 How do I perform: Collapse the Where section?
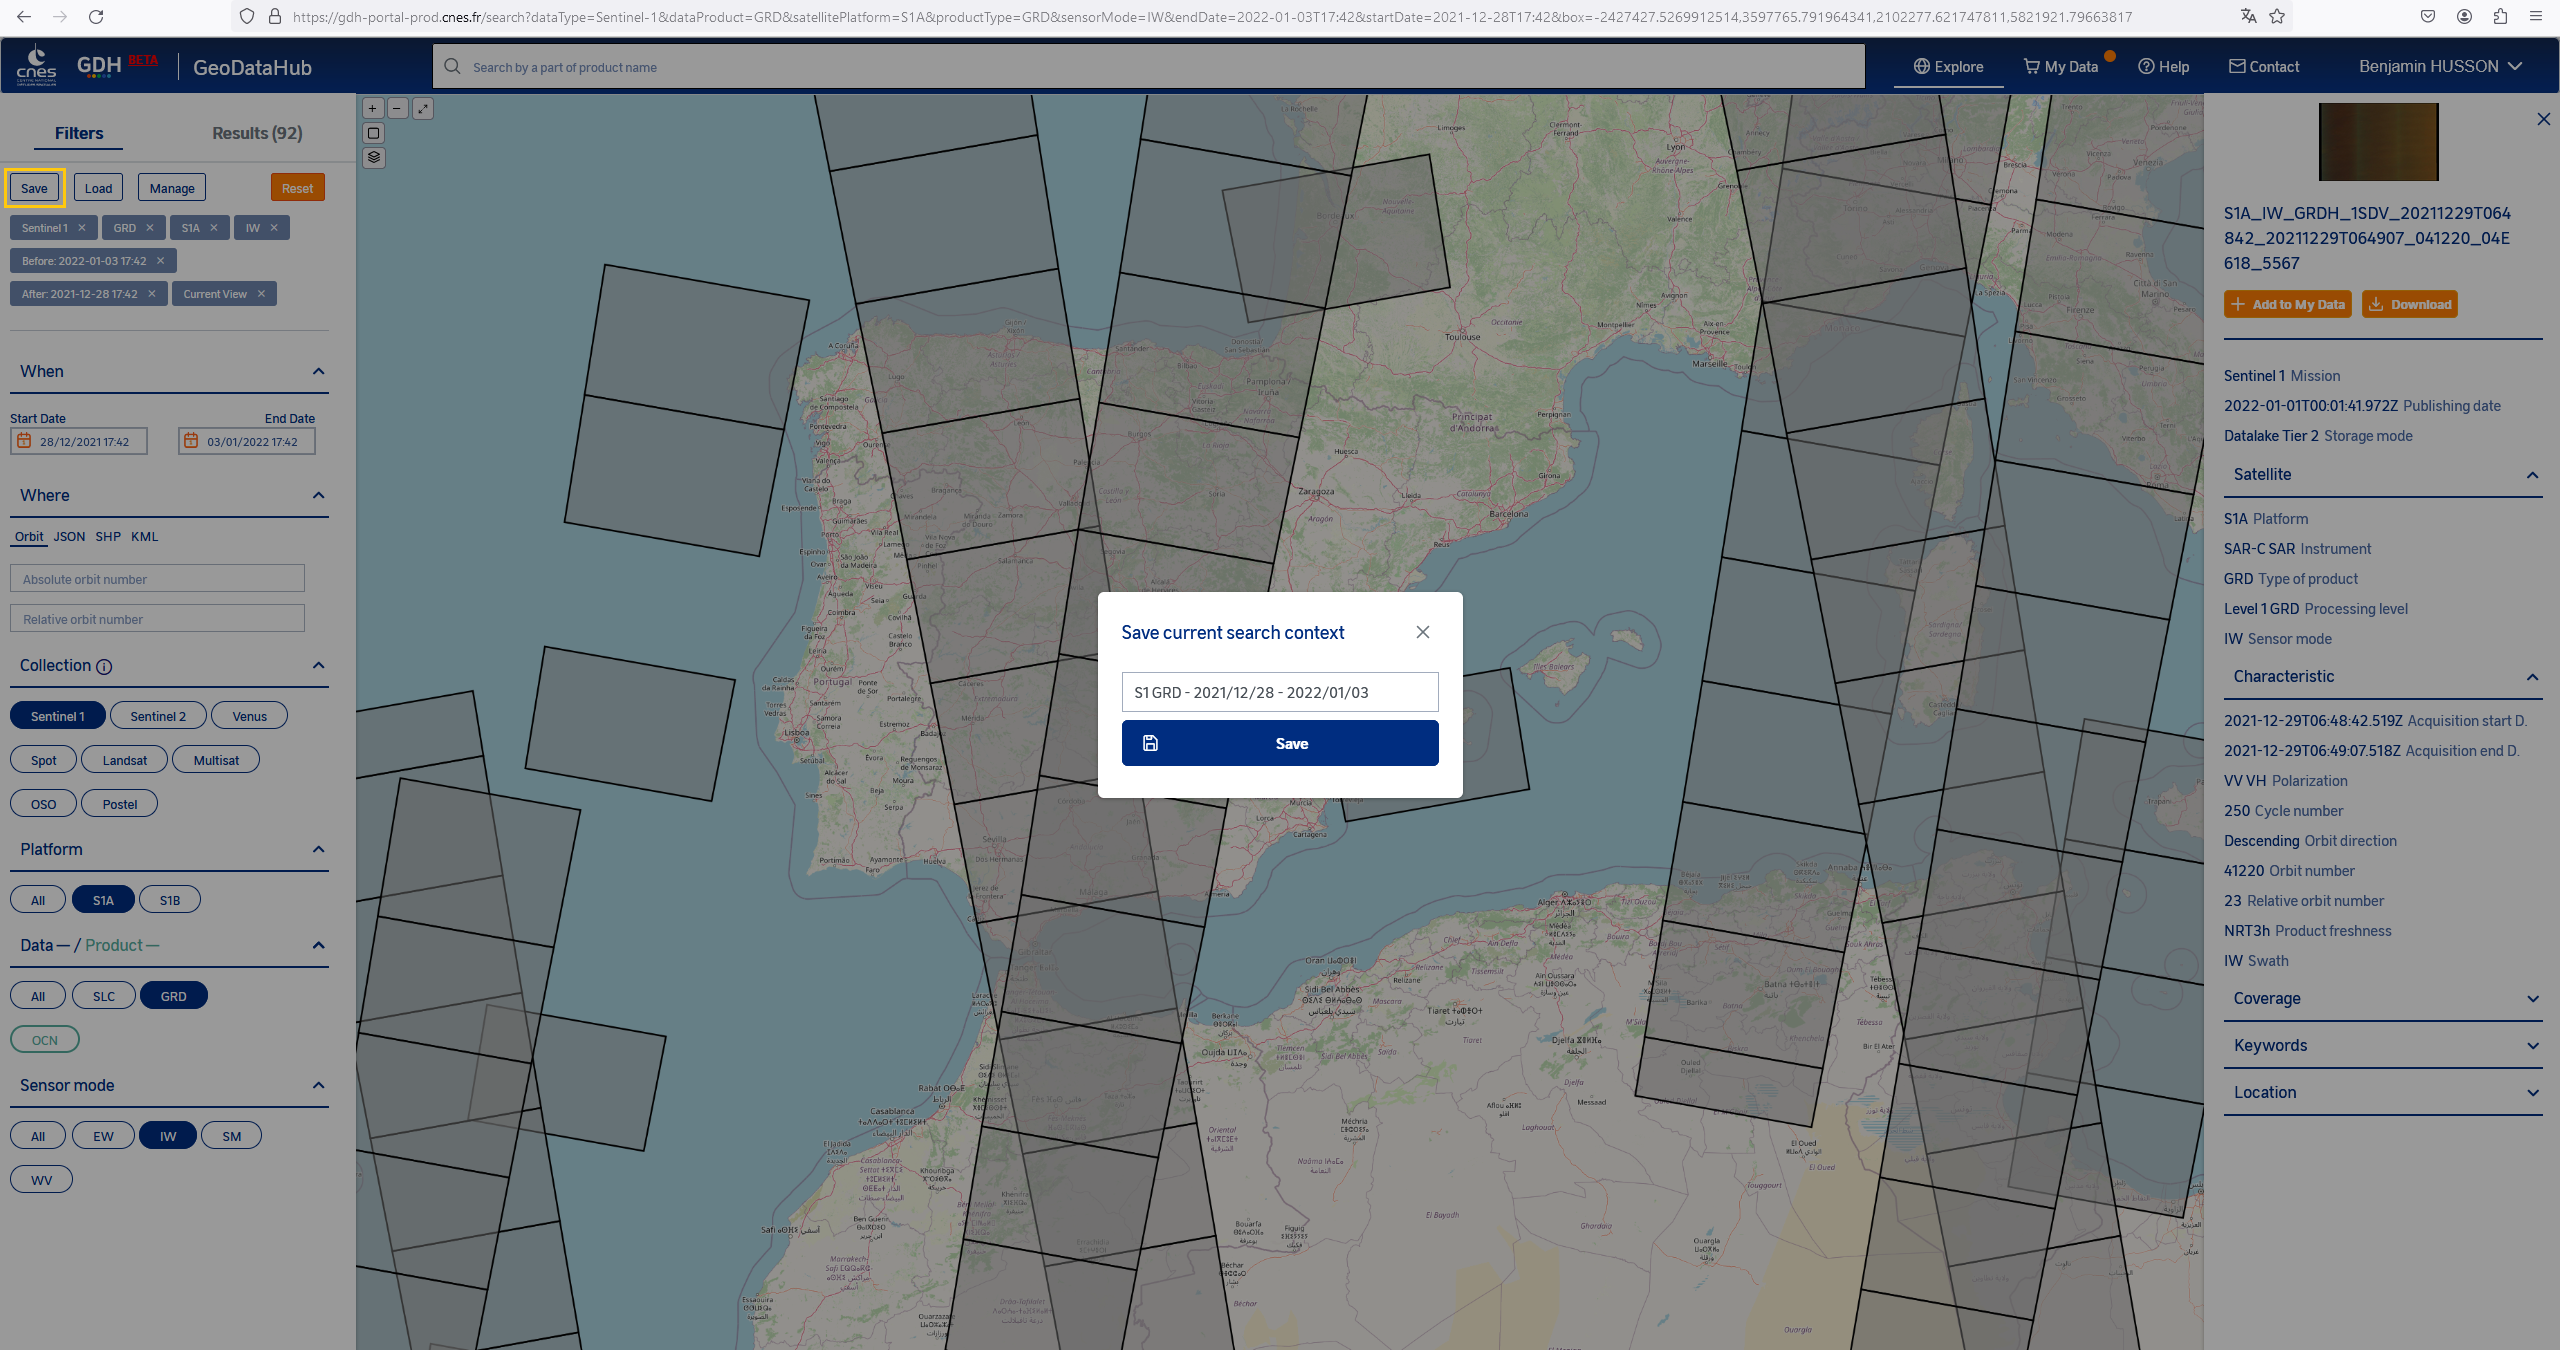[x=318, y=495]
